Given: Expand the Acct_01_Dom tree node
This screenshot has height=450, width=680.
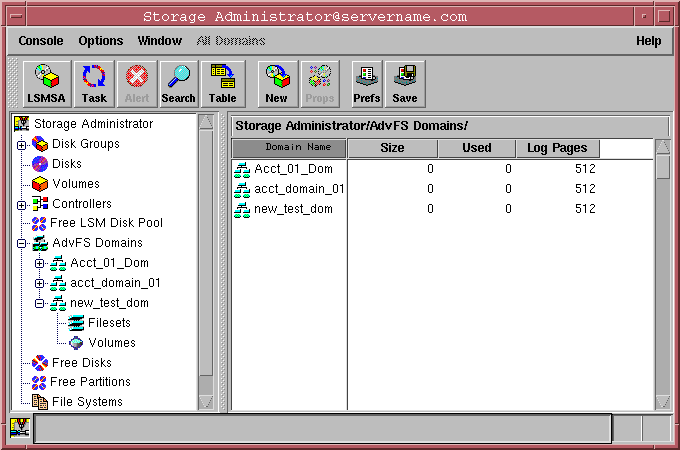Looking at the screenshot, I should (40, 264).
